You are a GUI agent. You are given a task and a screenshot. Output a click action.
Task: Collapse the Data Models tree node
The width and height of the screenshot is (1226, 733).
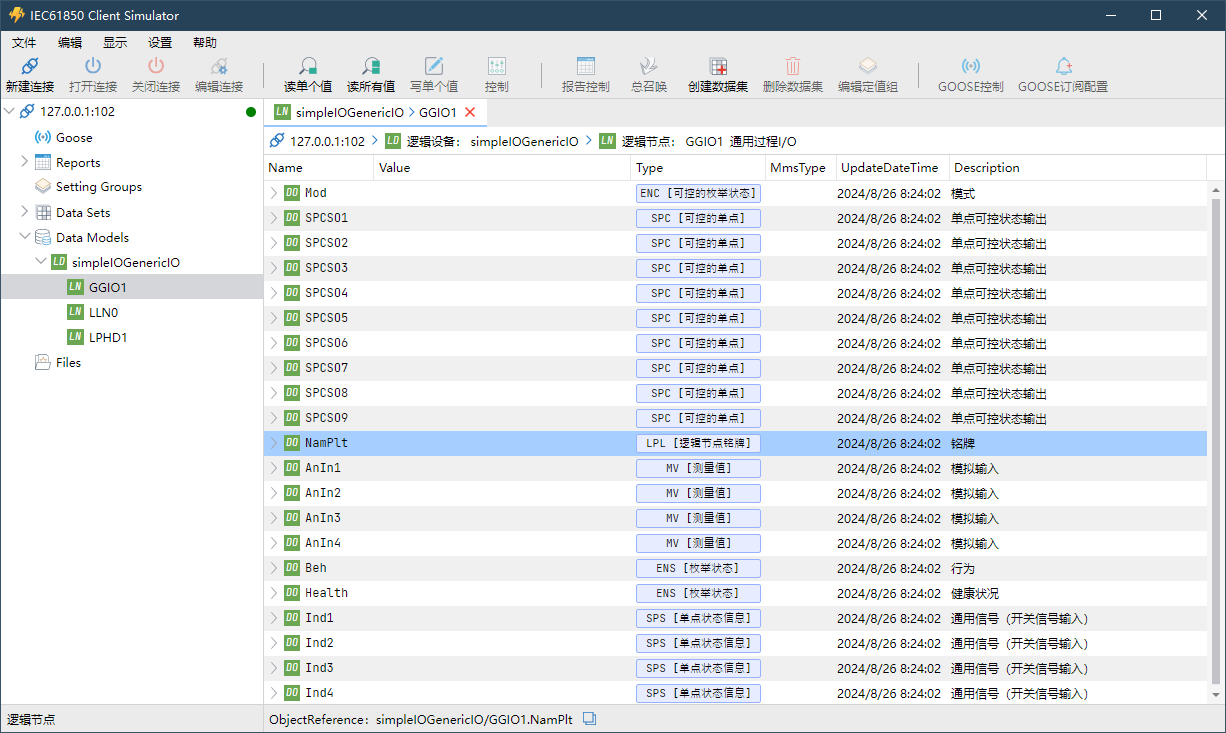pos(25,237)
